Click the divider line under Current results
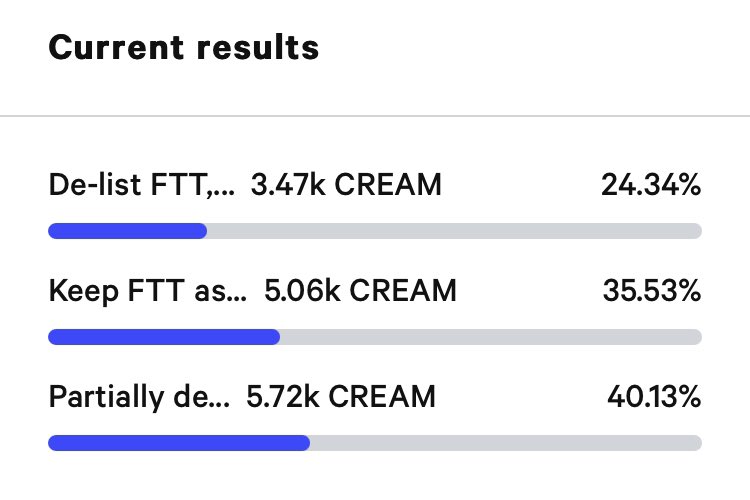The width and height of the screenshot is (750, 500). click(375, 116)
